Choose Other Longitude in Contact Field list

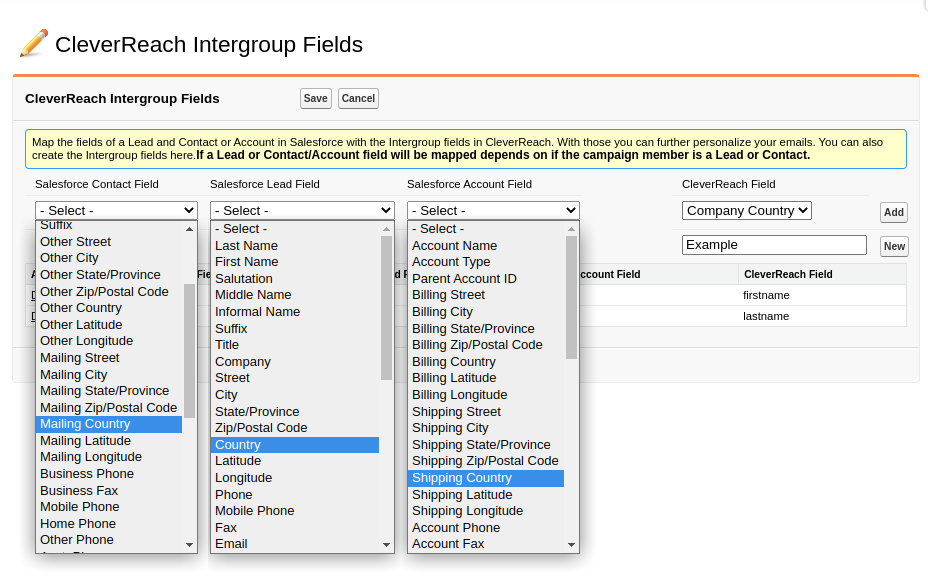(x=109, y=341)
